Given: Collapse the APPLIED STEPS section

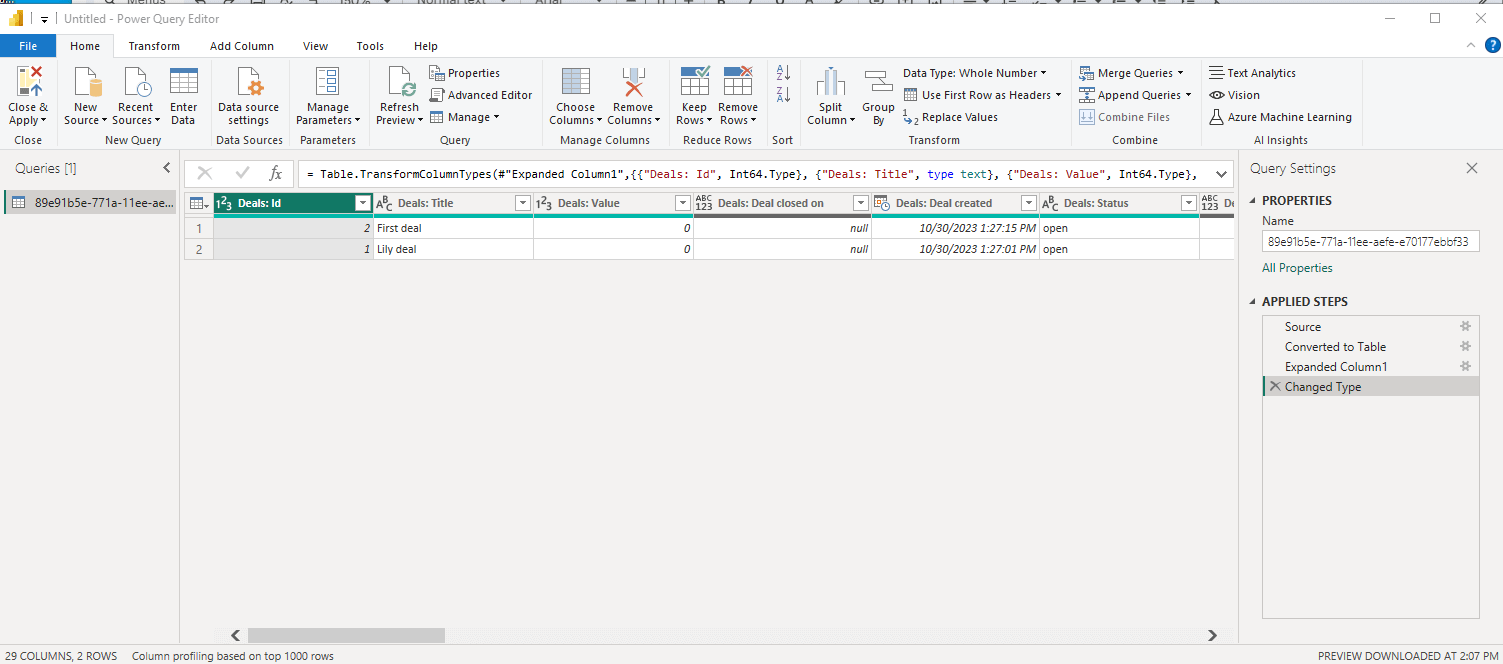Looking at the screenshot, I should [x=1253, y=301].
